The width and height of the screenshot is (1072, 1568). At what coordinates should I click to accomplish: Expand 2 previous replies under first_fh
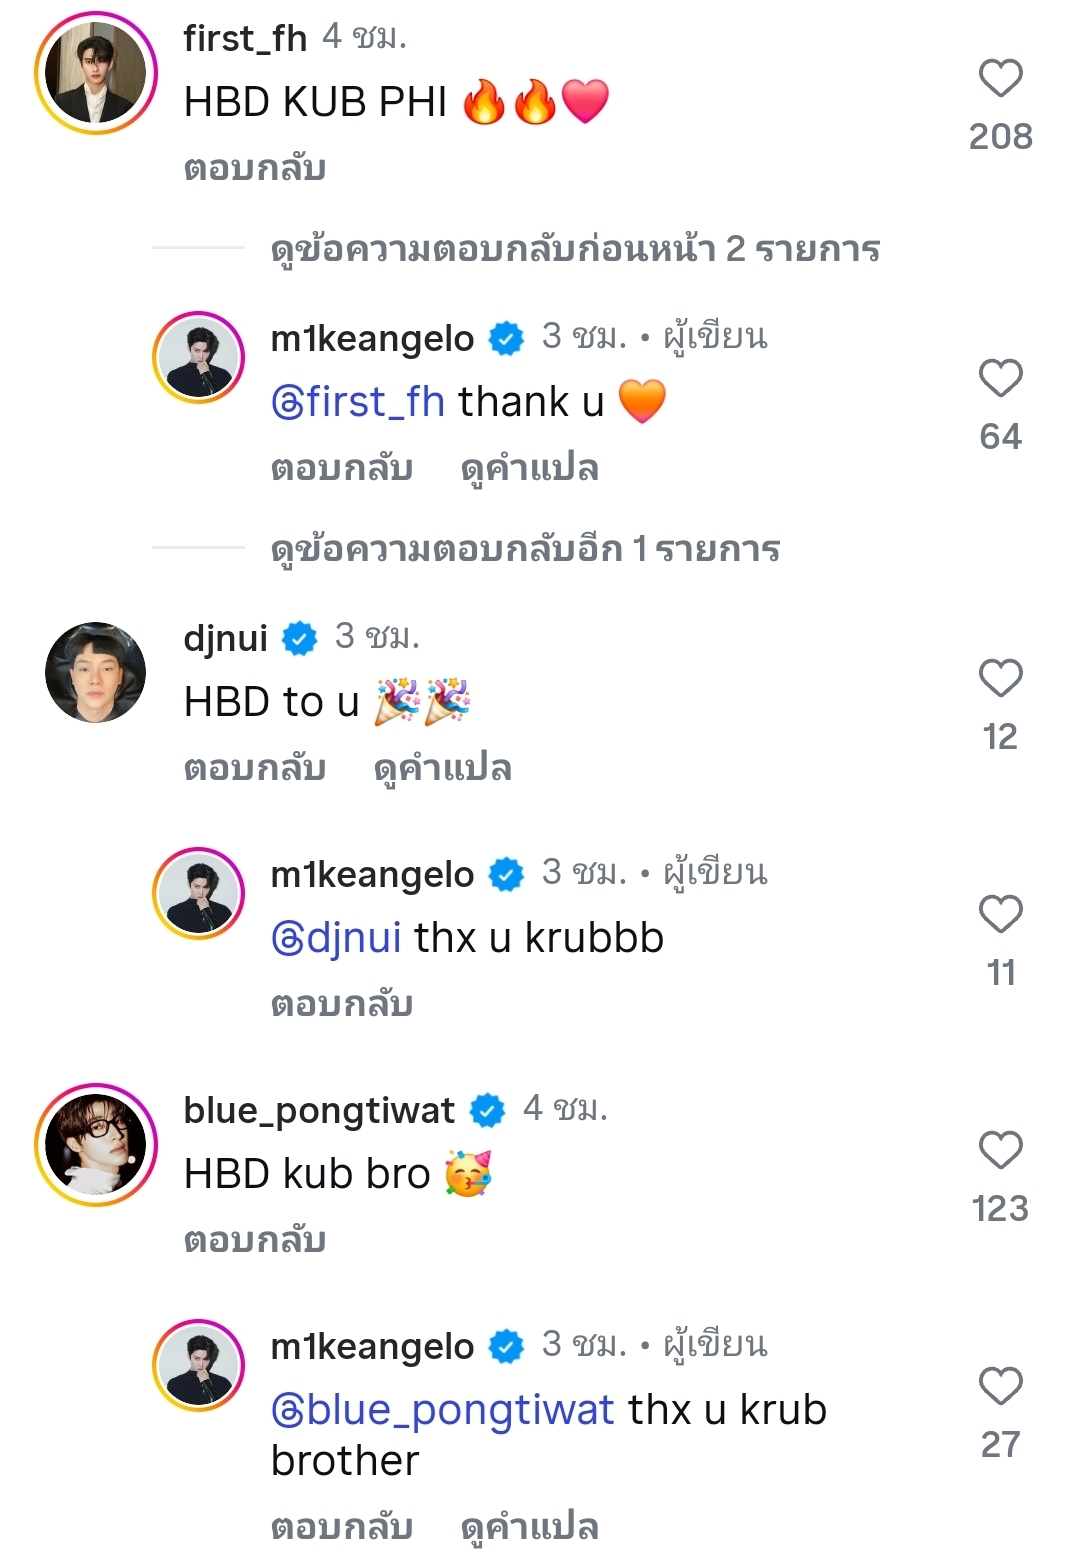click(575, 249)
